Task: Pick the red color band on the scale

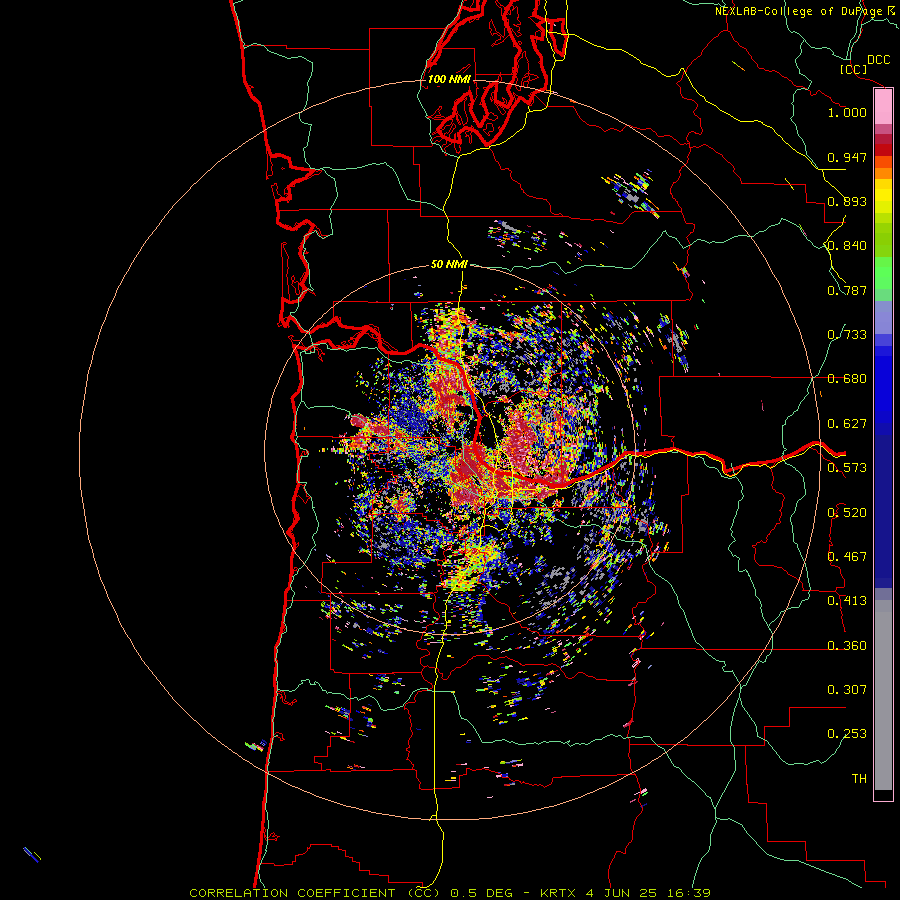Action: (x=883, y=150)
